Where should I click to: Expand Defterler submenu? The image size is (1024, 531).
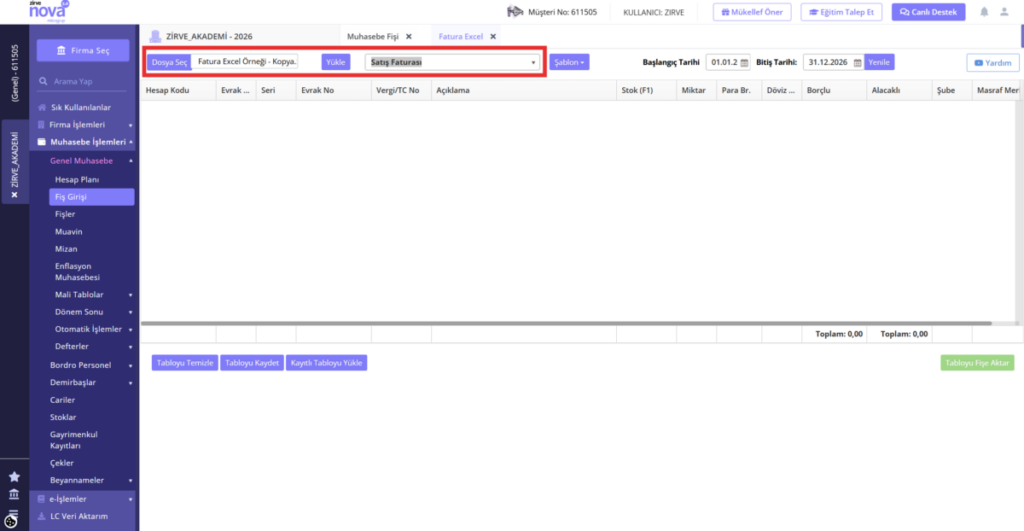coord(131,347)
